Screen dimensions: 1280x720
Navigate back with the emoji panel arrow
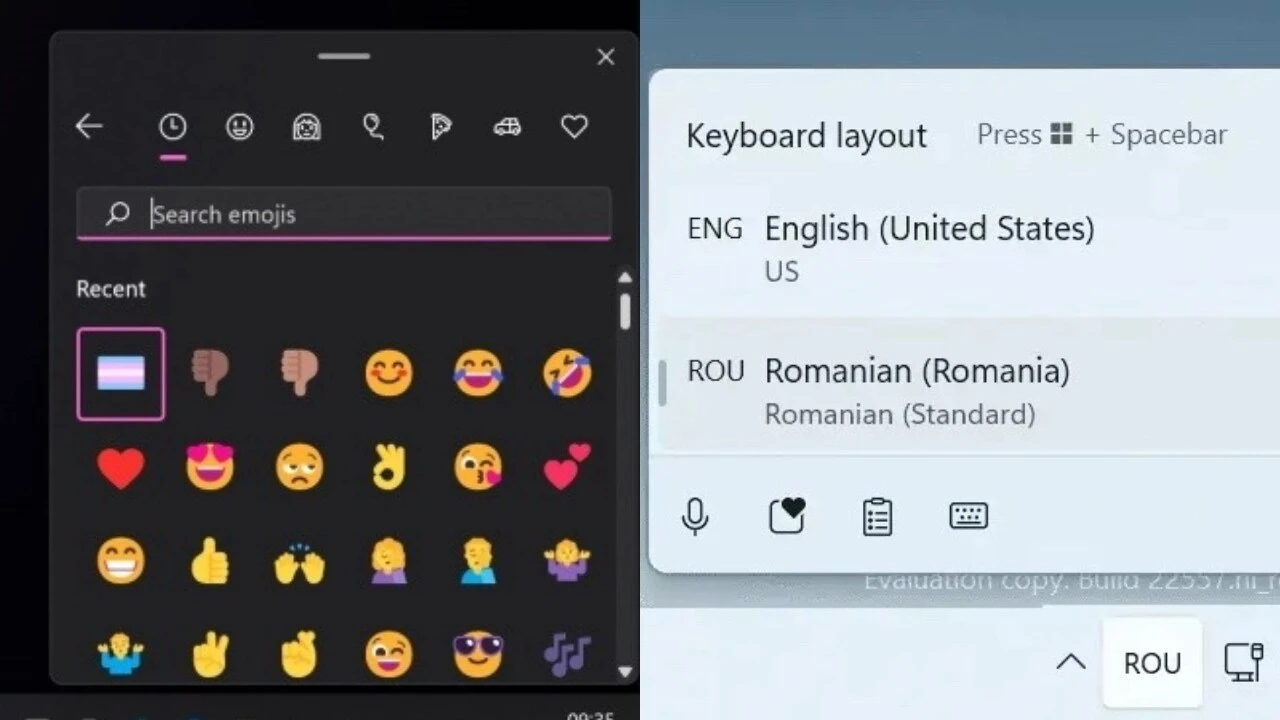[x=89, y=127]
